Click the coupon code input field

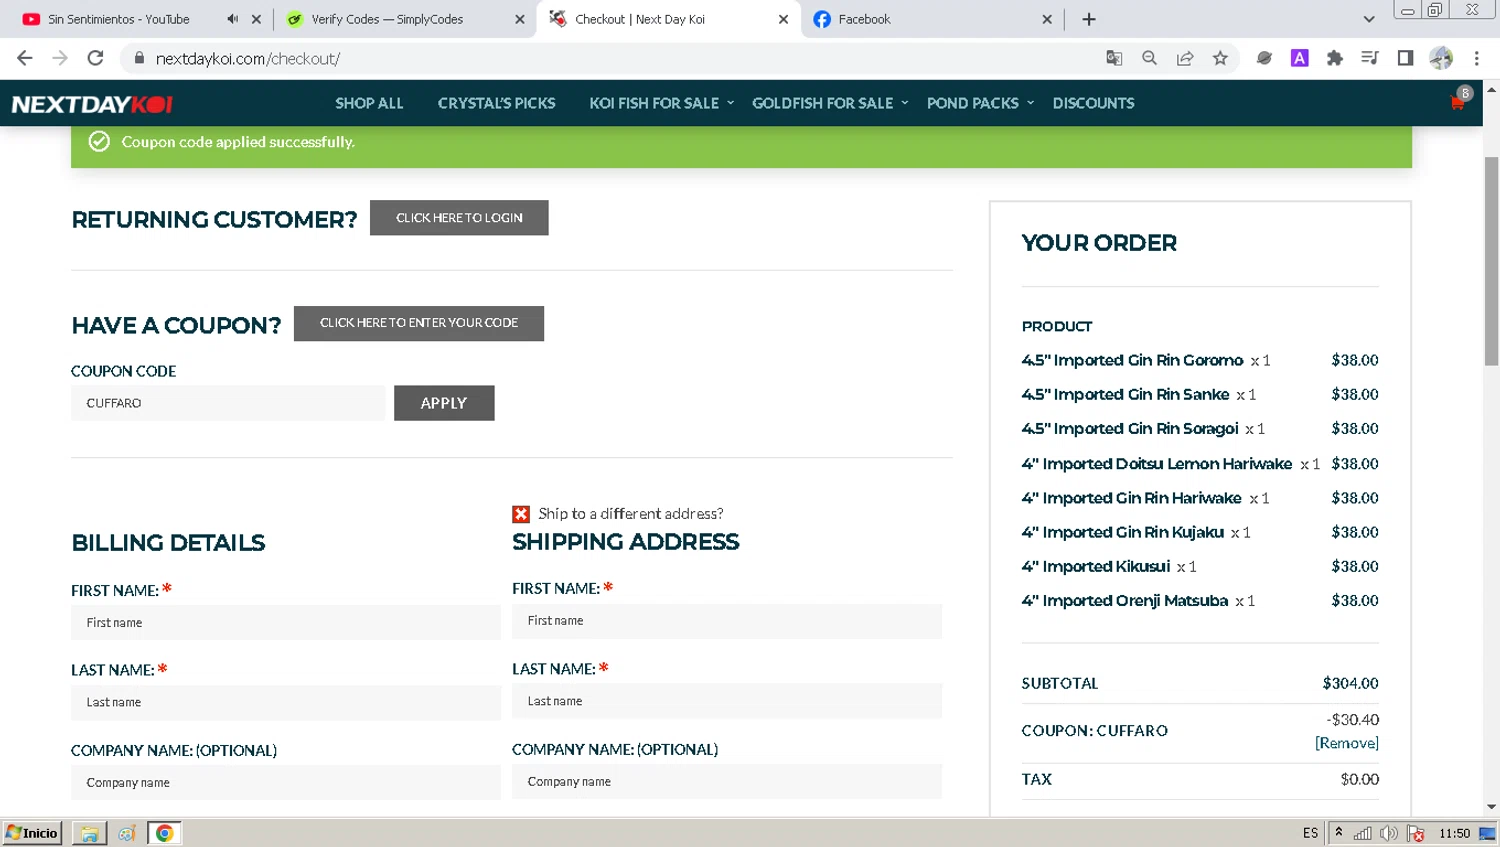click(228, 403)
